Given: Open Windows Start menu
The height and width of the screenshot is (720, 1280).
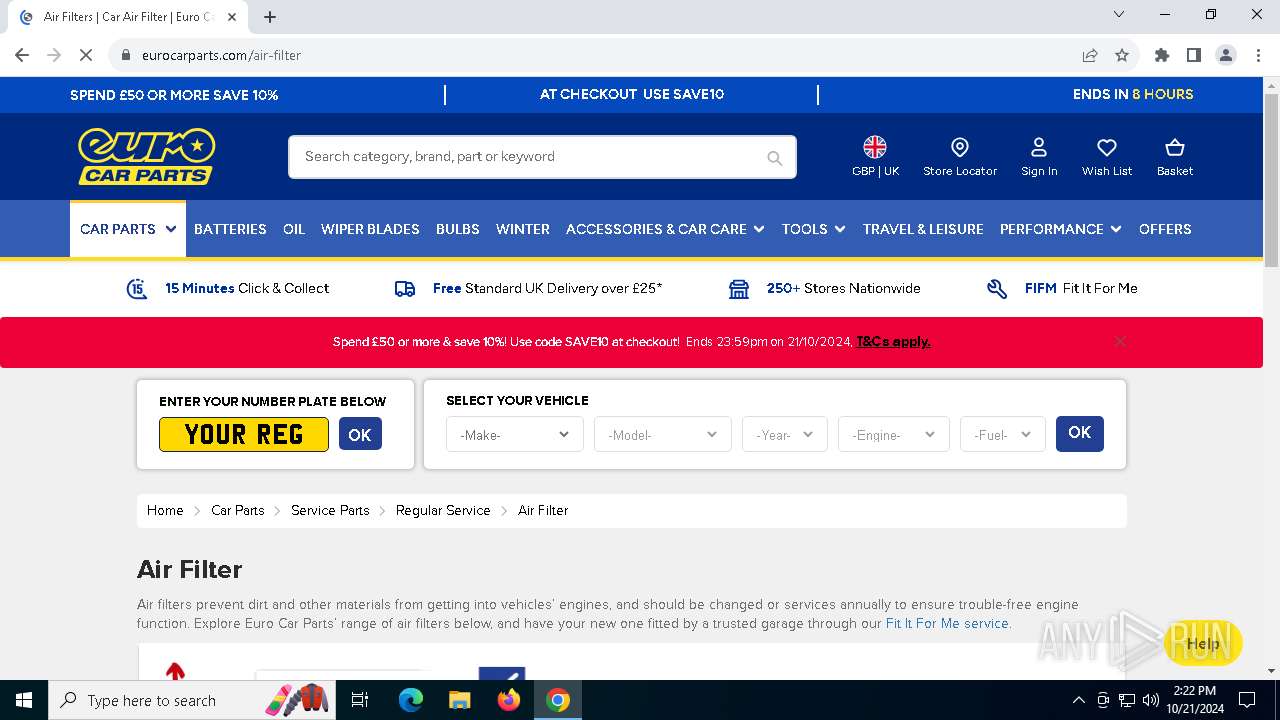Looking at the screenshot, I should click(24, 700).
